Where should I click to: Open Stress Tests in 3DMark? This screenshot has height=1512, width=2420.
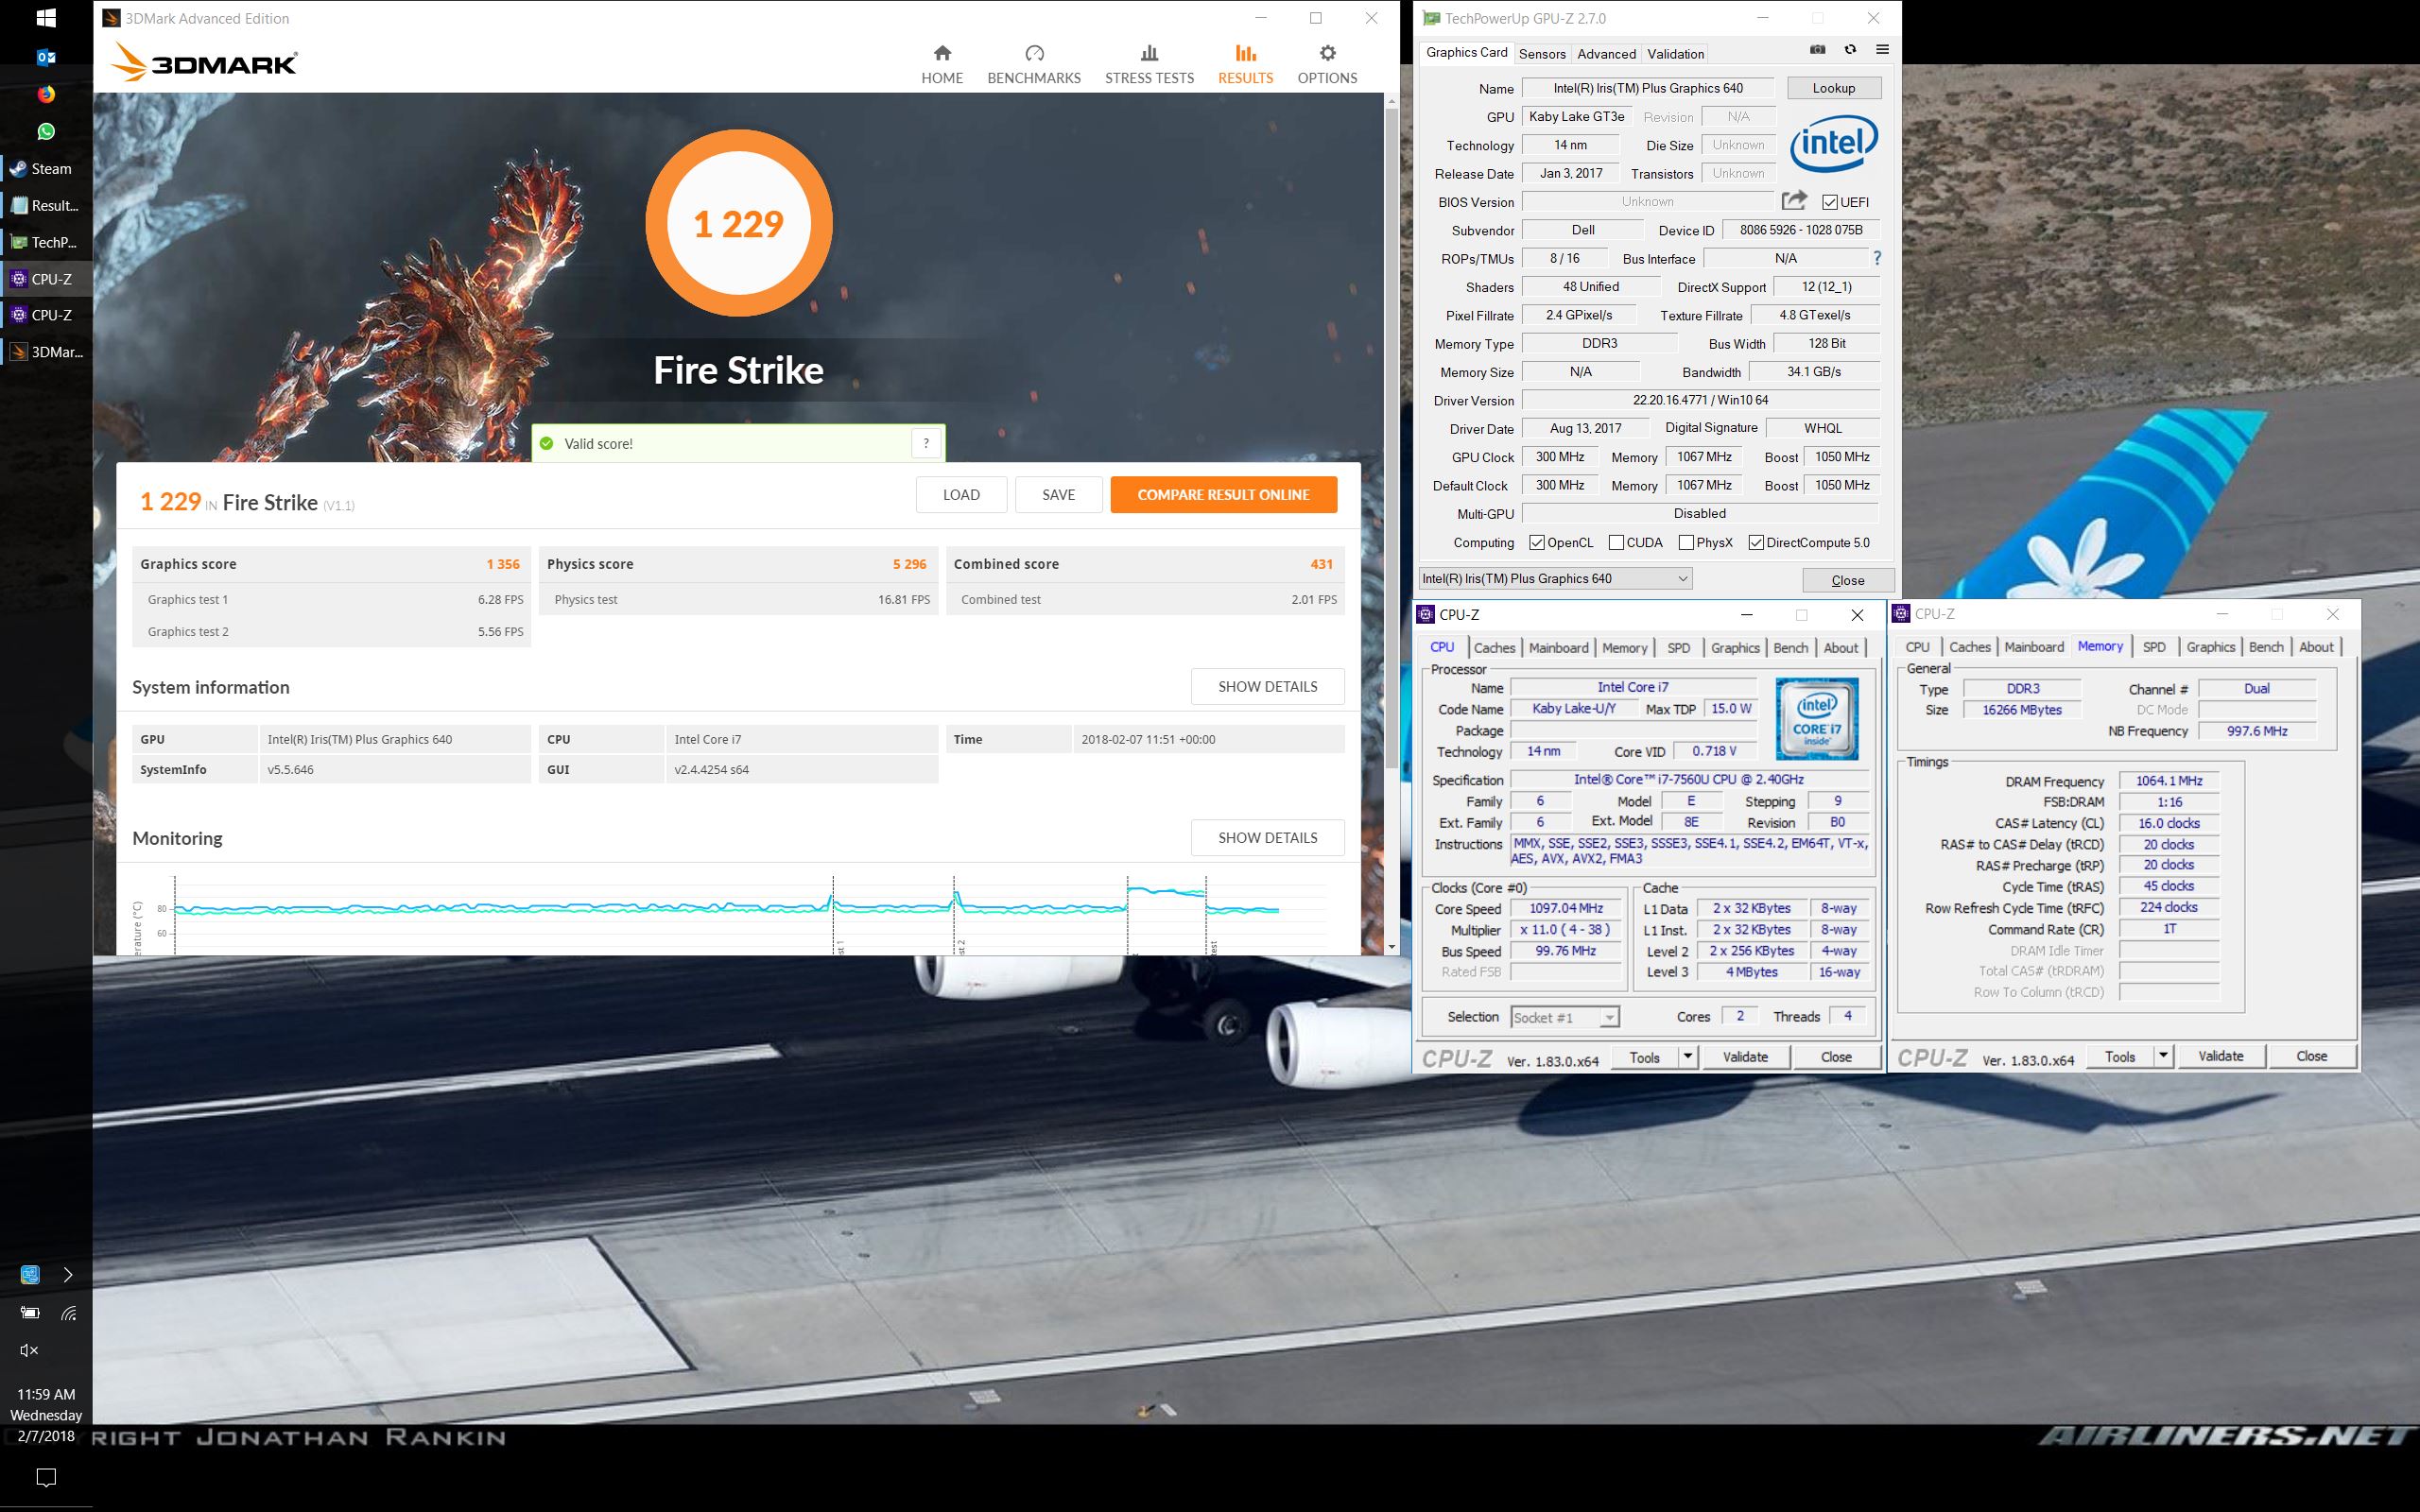[x=1149, y=64]
